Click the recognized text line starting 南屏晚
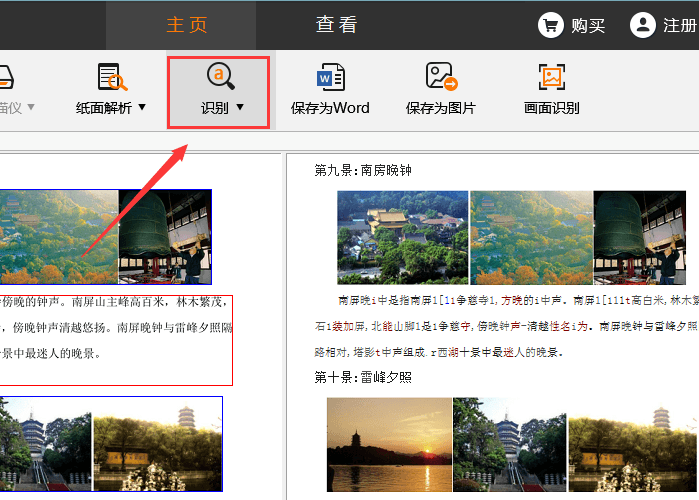This screenshot has height=500, width=699. pos(518,300)
